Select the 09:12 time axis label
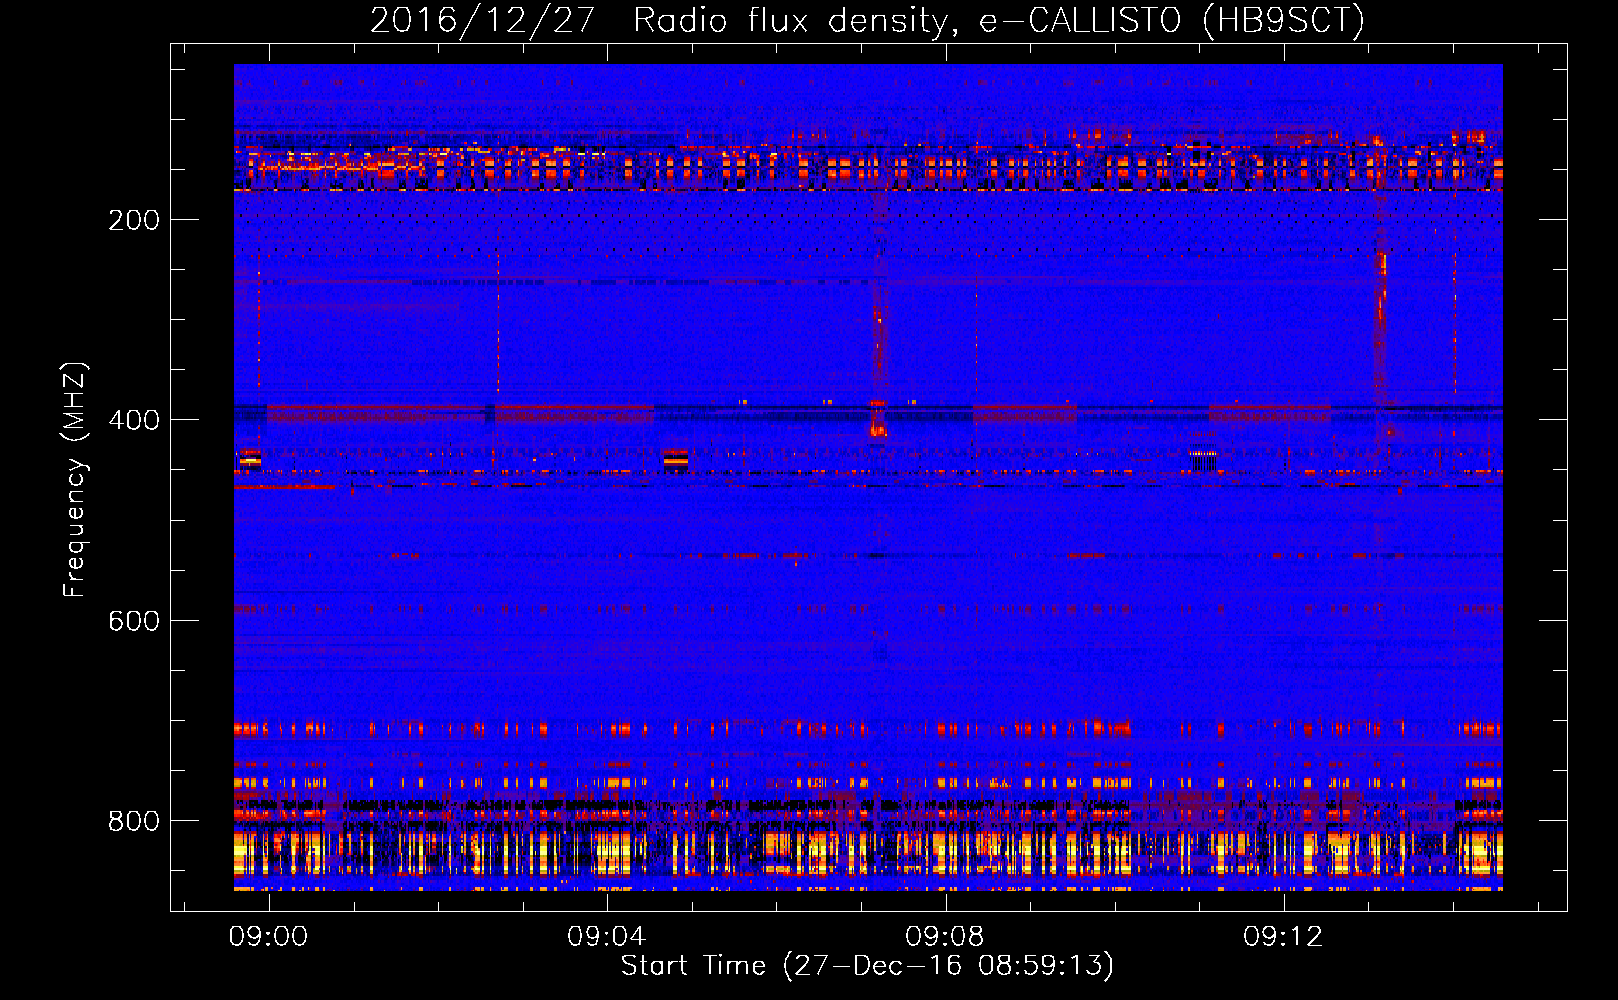This screenshot has width=1618, height=1000. tap(1282, 937)
